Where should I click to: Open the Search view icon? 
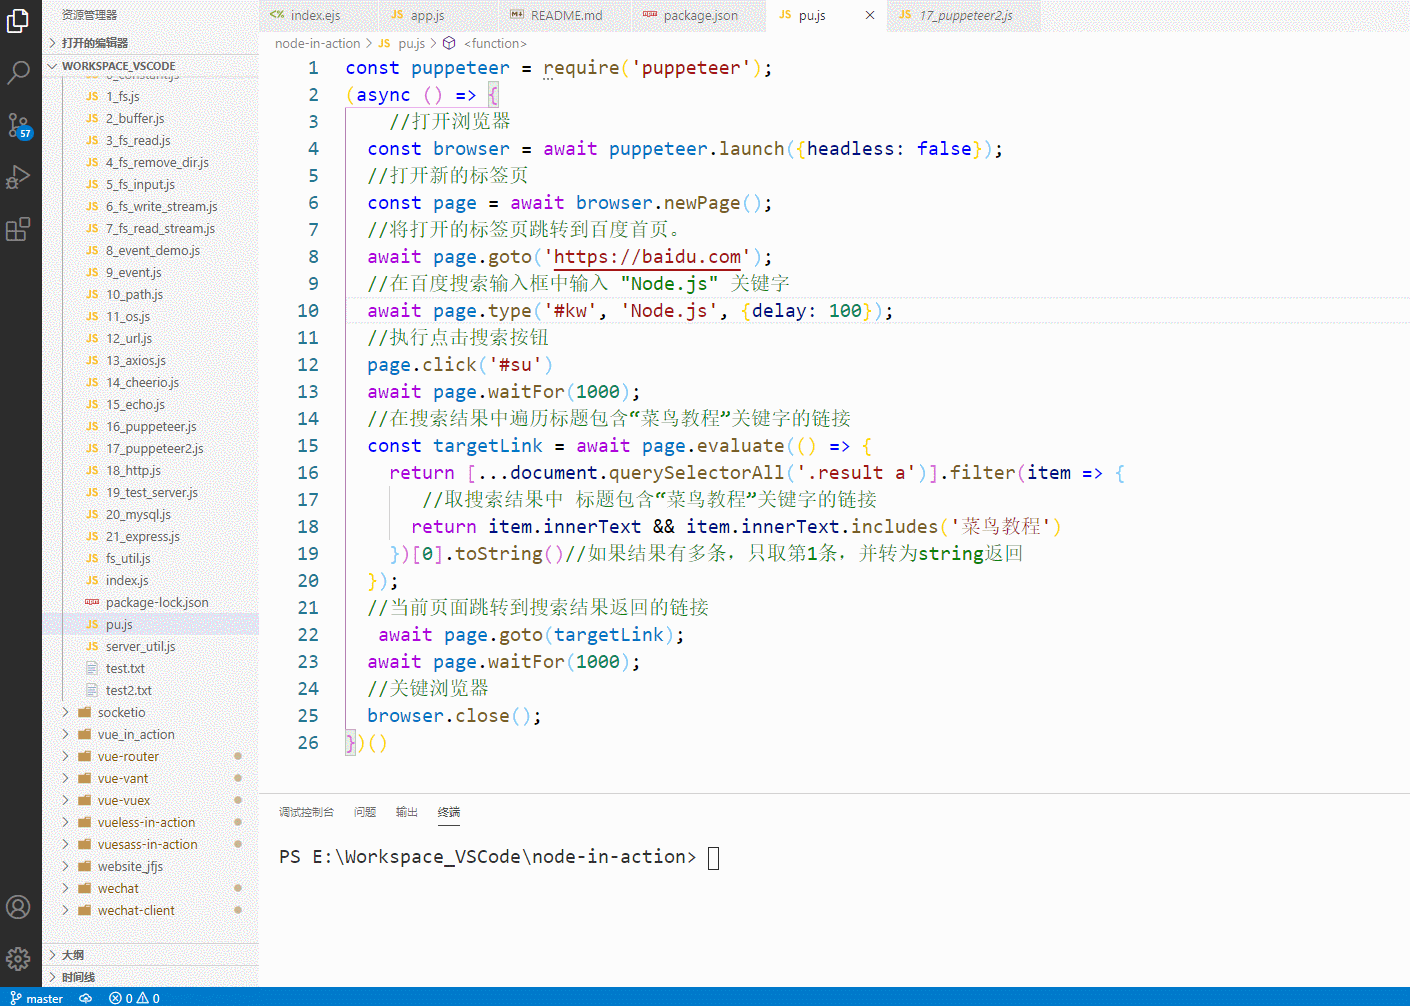coord(18,73)
